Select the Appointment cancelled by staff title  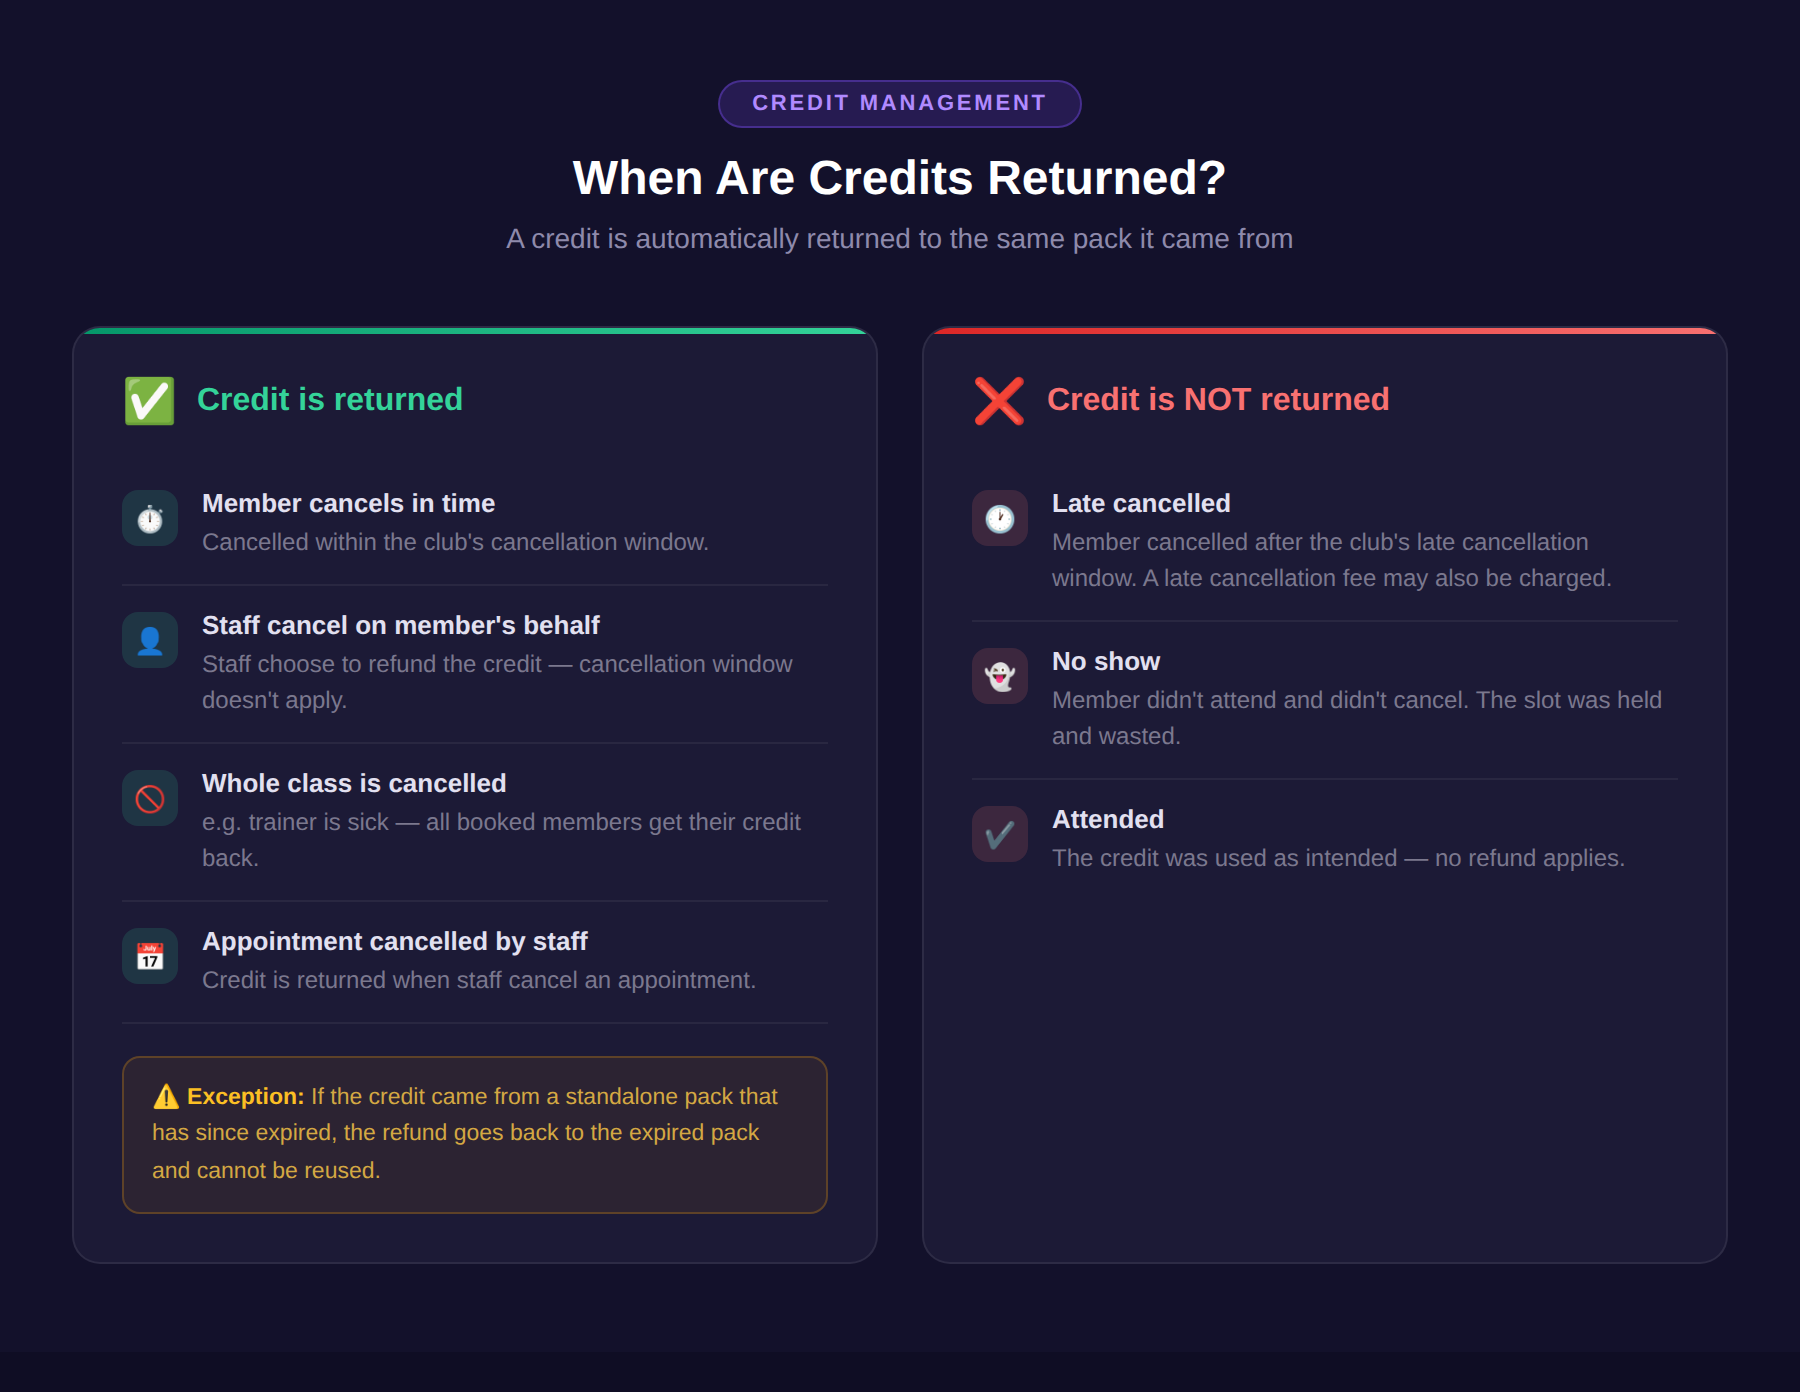tap(394, 941)
